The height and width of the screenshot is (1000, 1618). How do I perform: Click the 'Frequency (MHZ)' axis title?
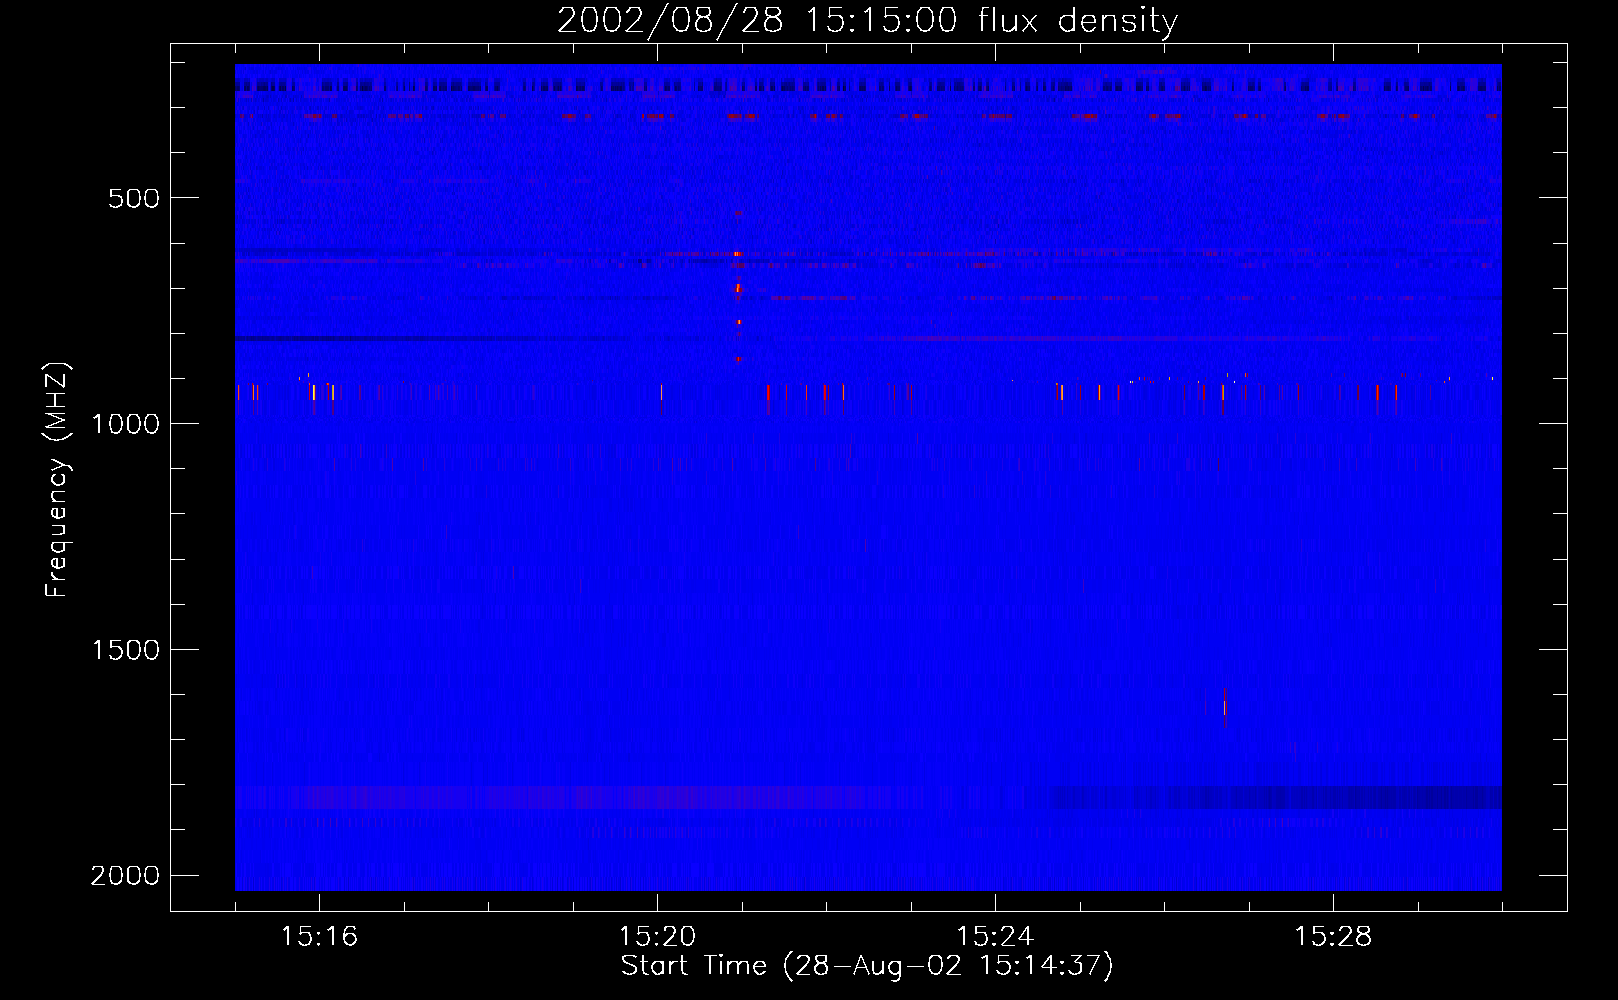pos(57,479)
